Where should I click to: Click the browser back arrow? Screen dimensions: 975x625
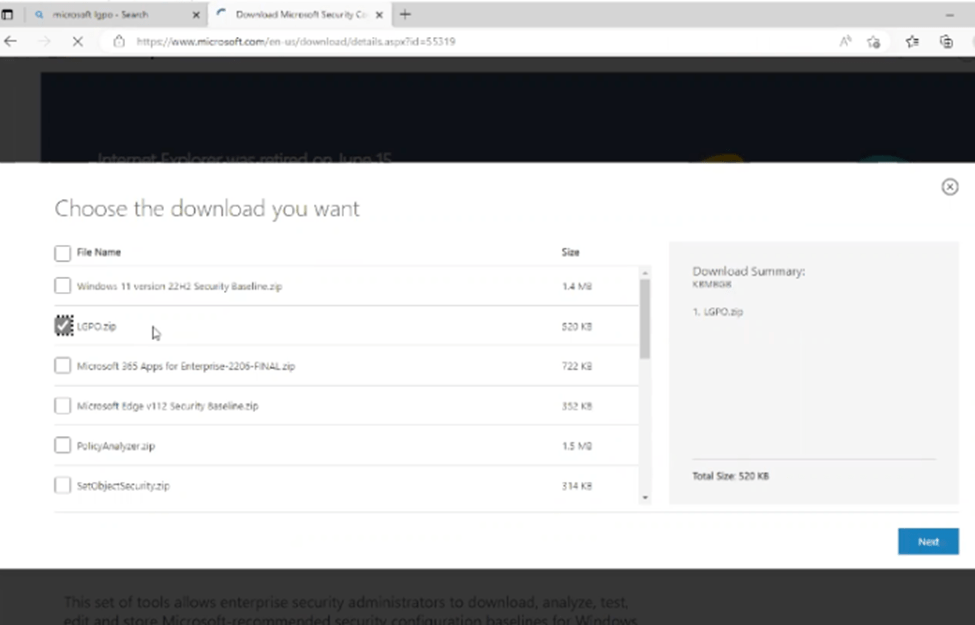click(11, 41)
